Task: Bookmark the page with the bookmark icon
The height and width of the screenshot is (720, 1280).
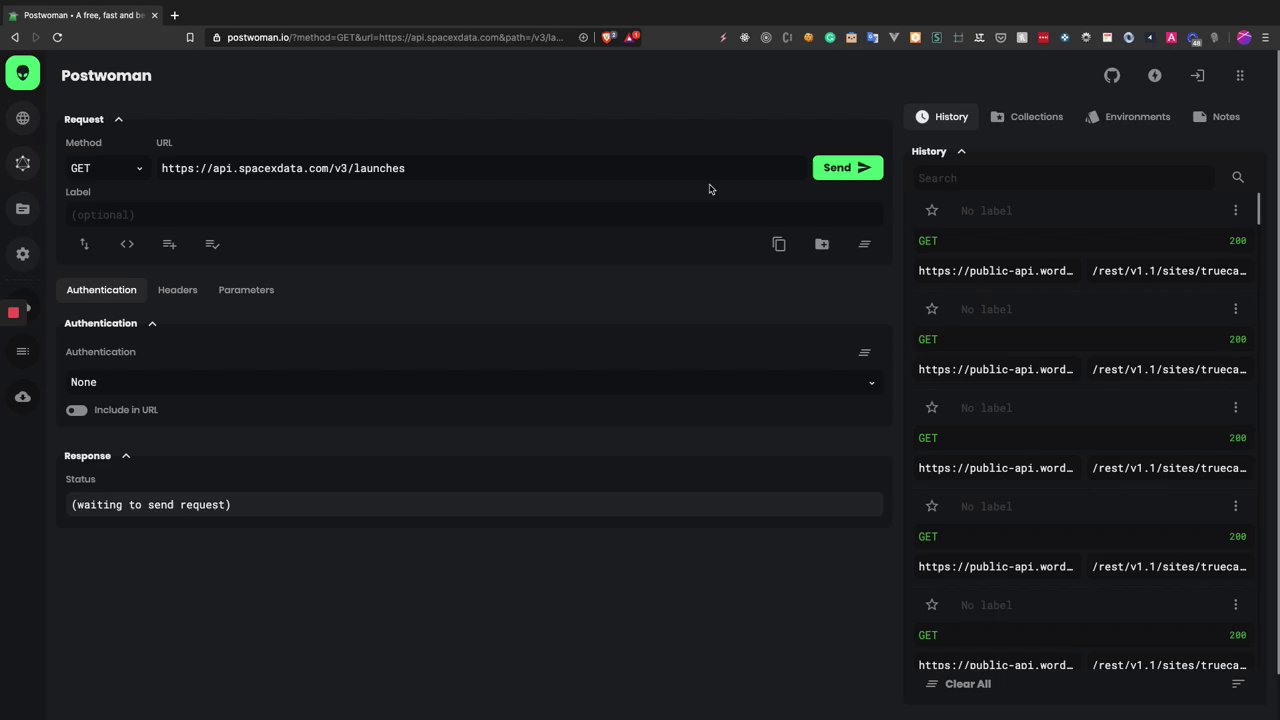Action: coord(190,37)
